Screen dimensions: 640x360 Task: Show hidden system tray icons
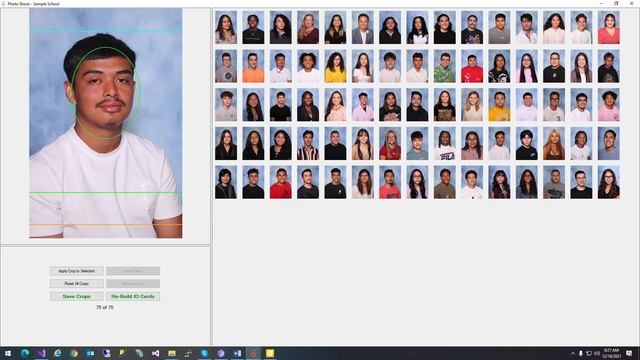click(573, 353)
